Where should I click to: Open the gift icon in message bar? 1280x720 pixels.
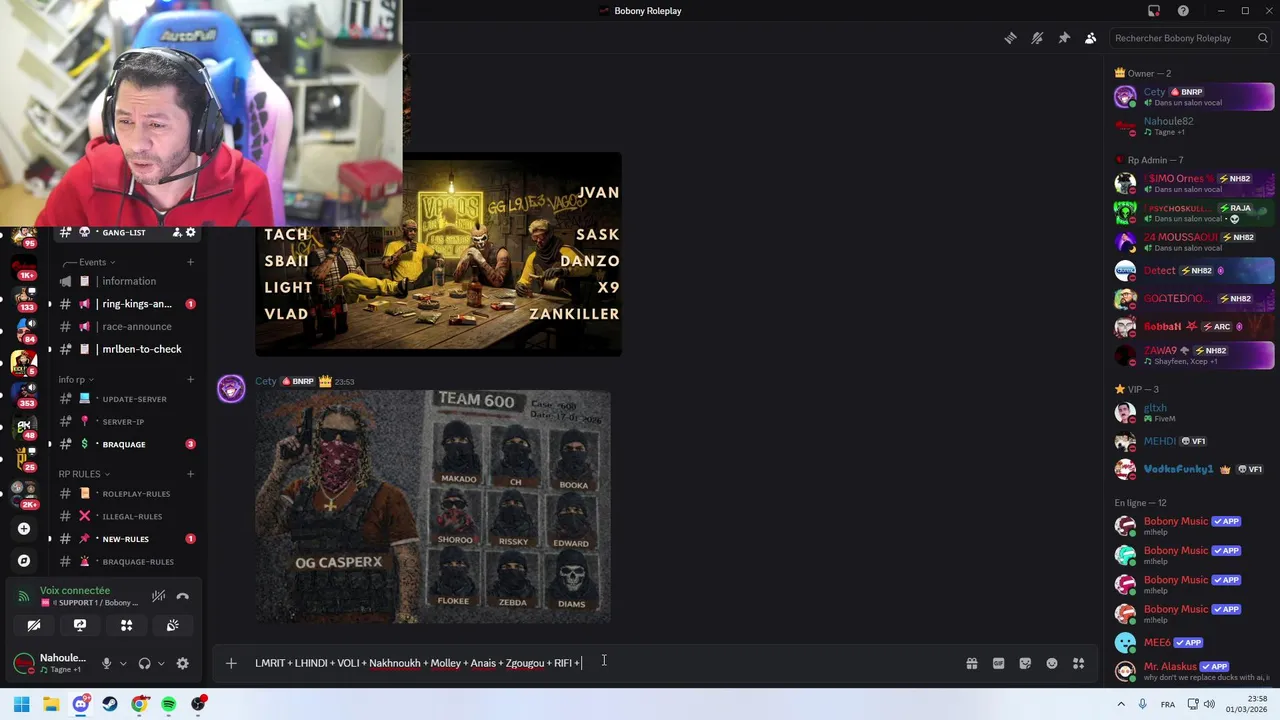coord(971,663)
